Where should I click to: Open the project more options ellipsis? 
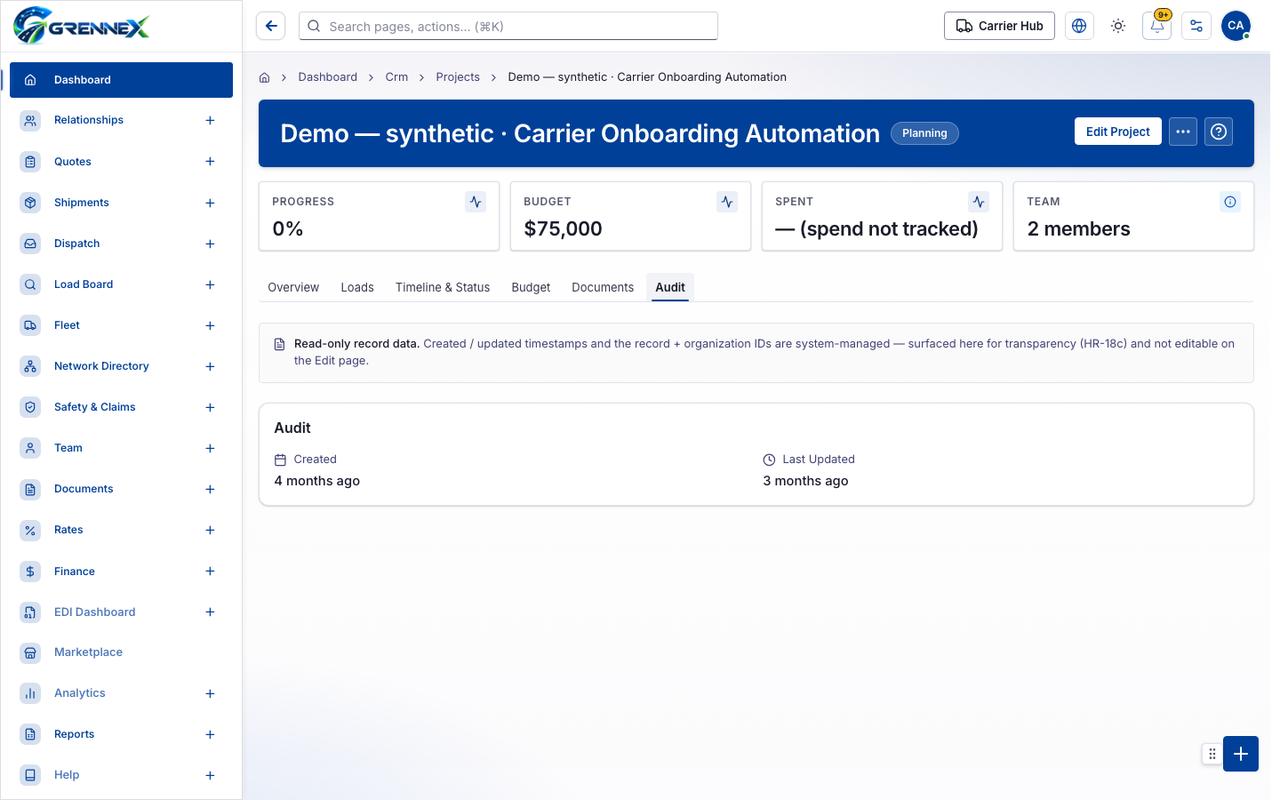pos(1183,132)
